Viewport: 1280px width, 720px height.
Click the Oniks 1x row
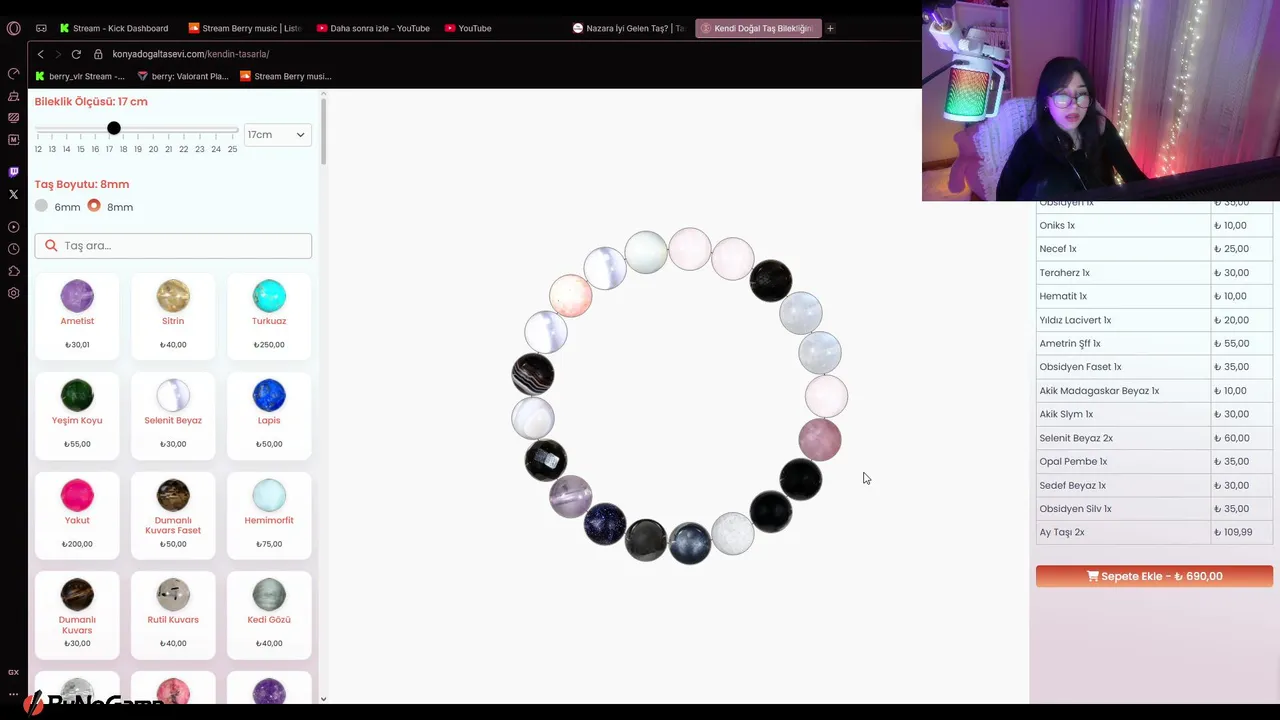point(1154,225)
